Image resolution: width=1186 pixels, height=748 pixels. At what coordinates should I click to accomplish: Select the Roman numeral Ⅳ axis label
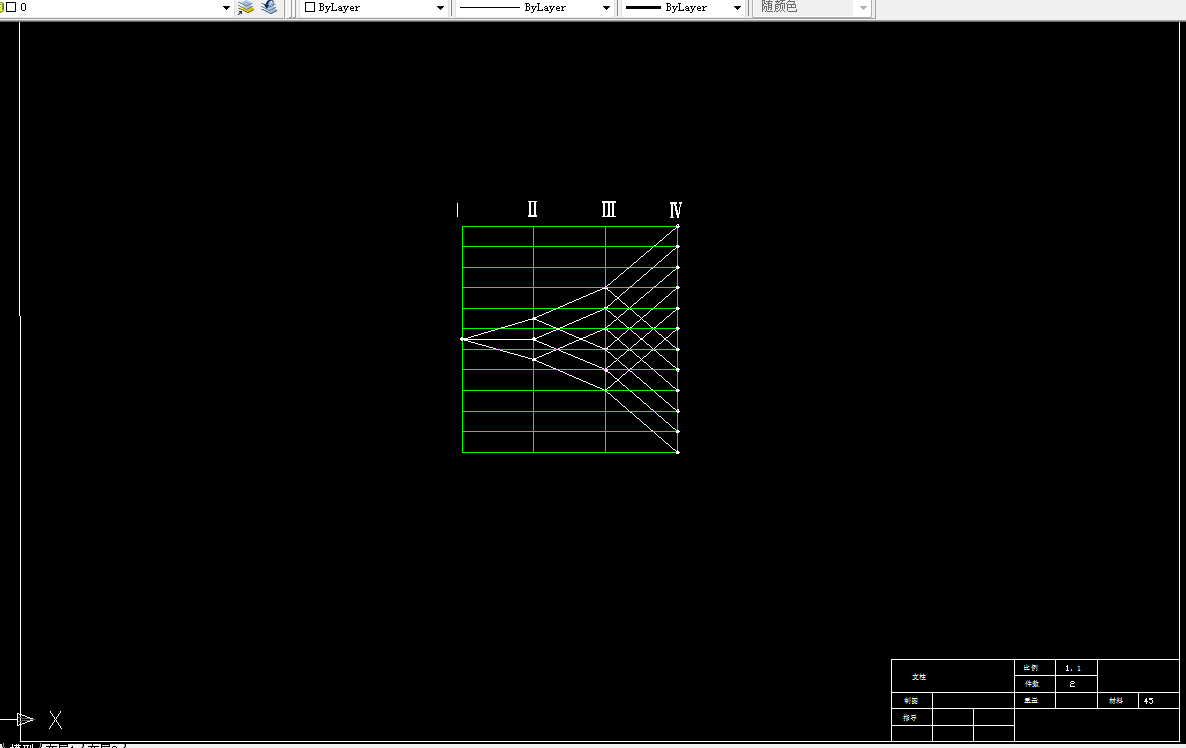tap(675, 210)
